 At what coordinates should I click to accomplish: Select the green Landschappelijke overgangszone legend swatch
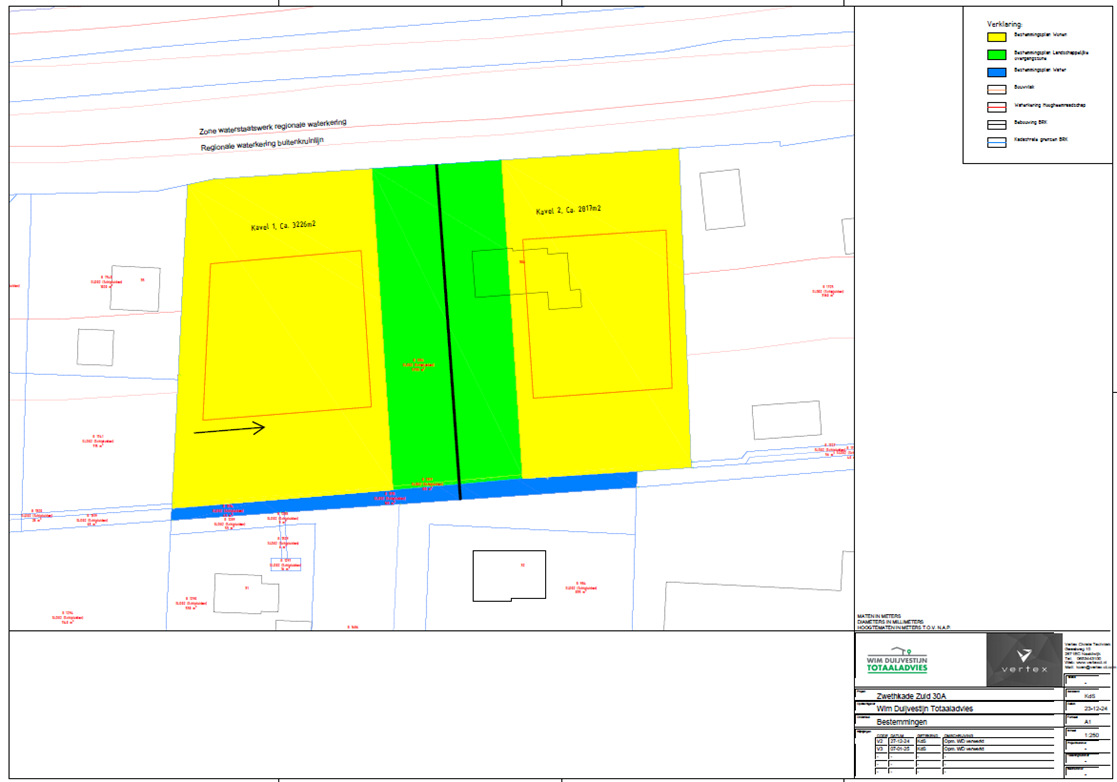pyautogui.click(x=996, y=54)
